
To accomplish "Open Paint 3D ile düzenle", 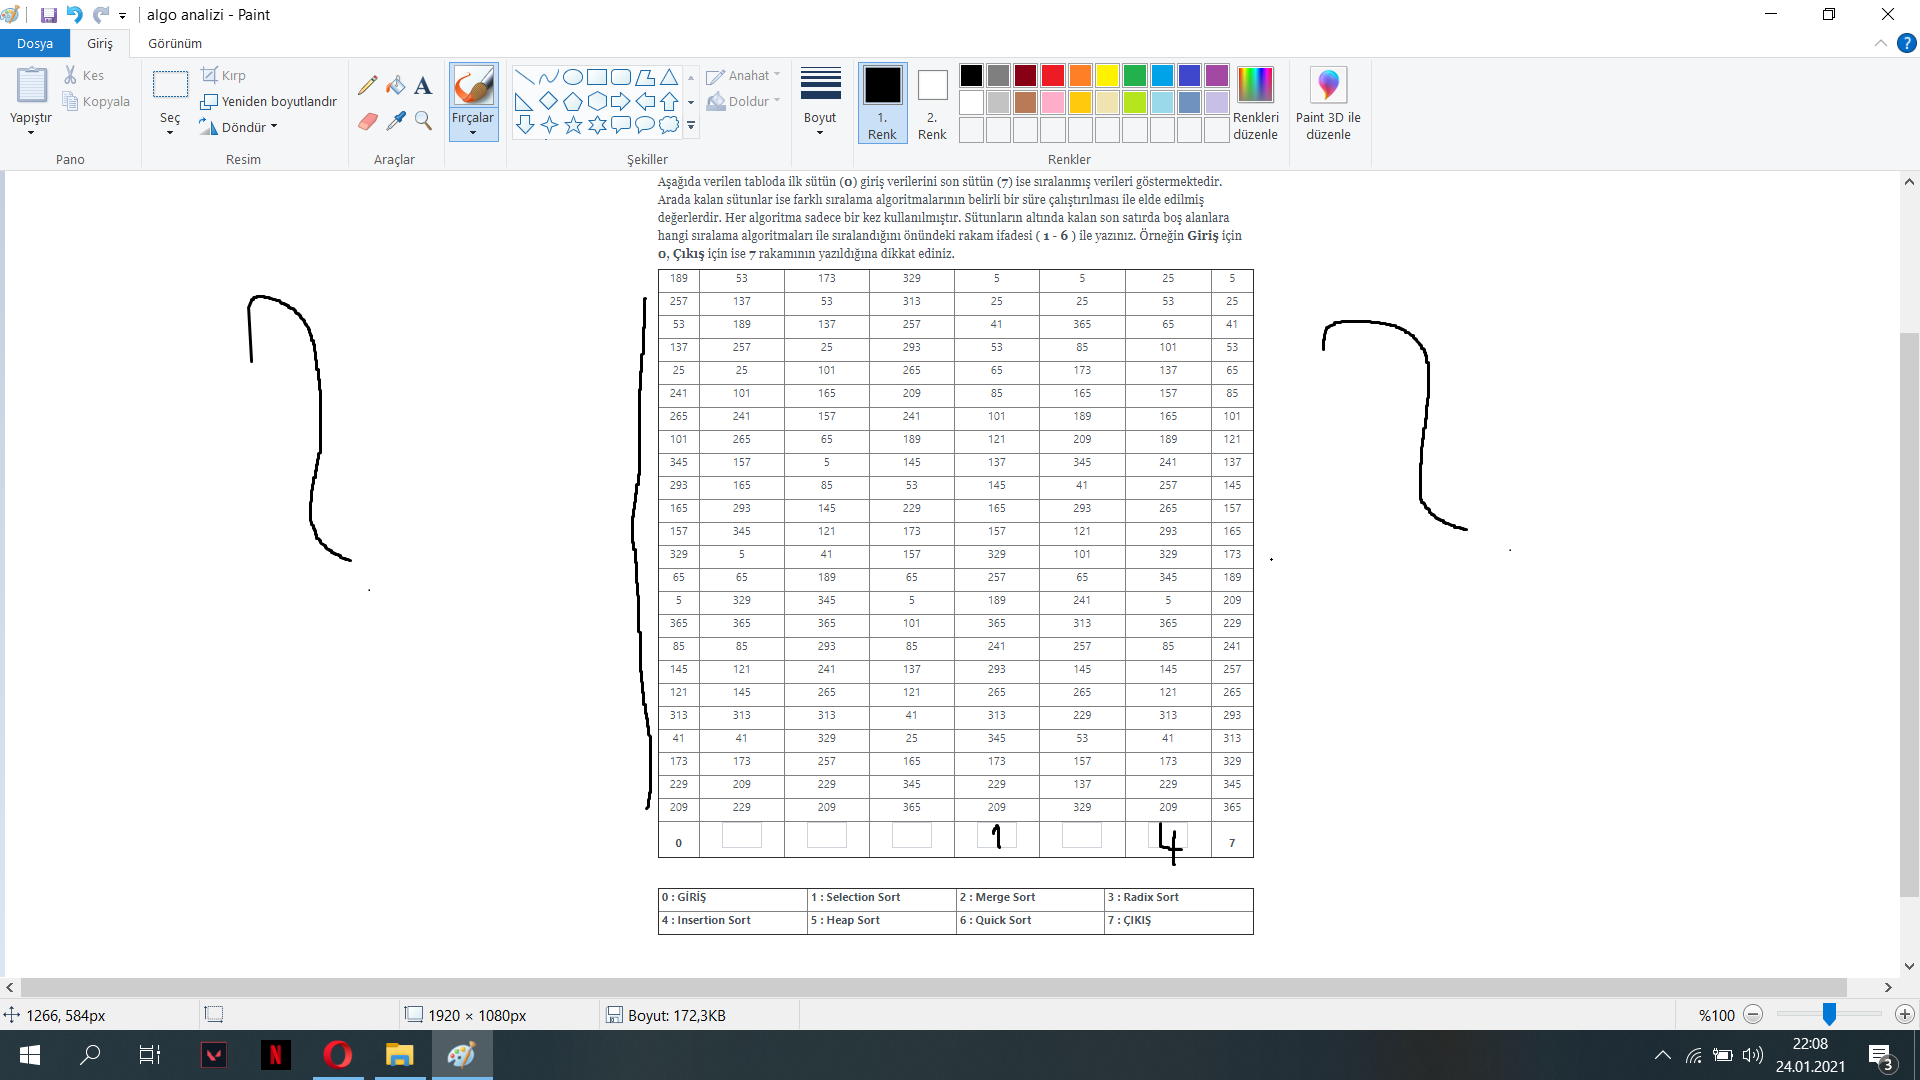I will (x=1328, y=100).
